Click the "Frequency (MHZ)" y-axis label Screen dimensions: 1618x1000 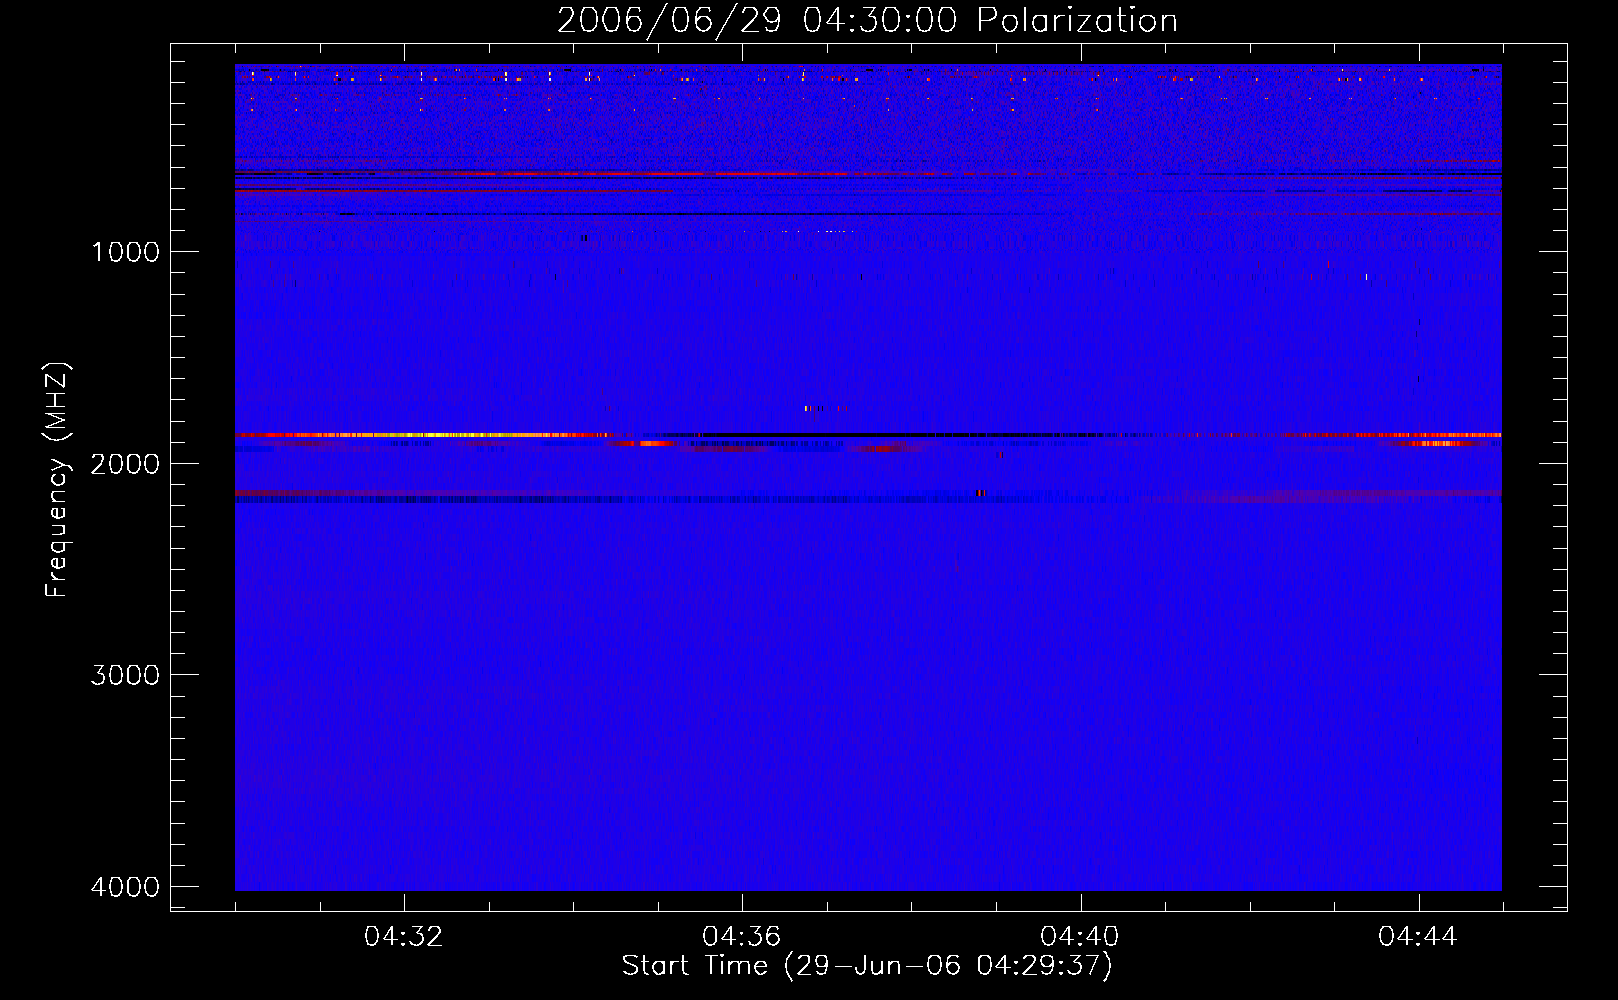[57, 480]
